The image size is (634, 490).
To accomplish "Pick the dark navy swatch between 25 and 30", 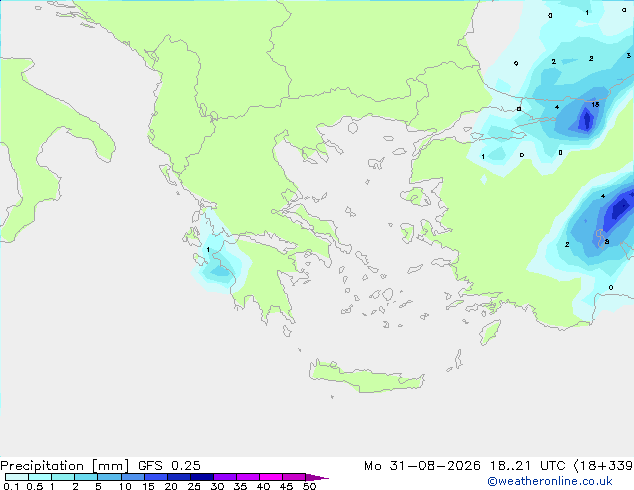I will 202,477.
